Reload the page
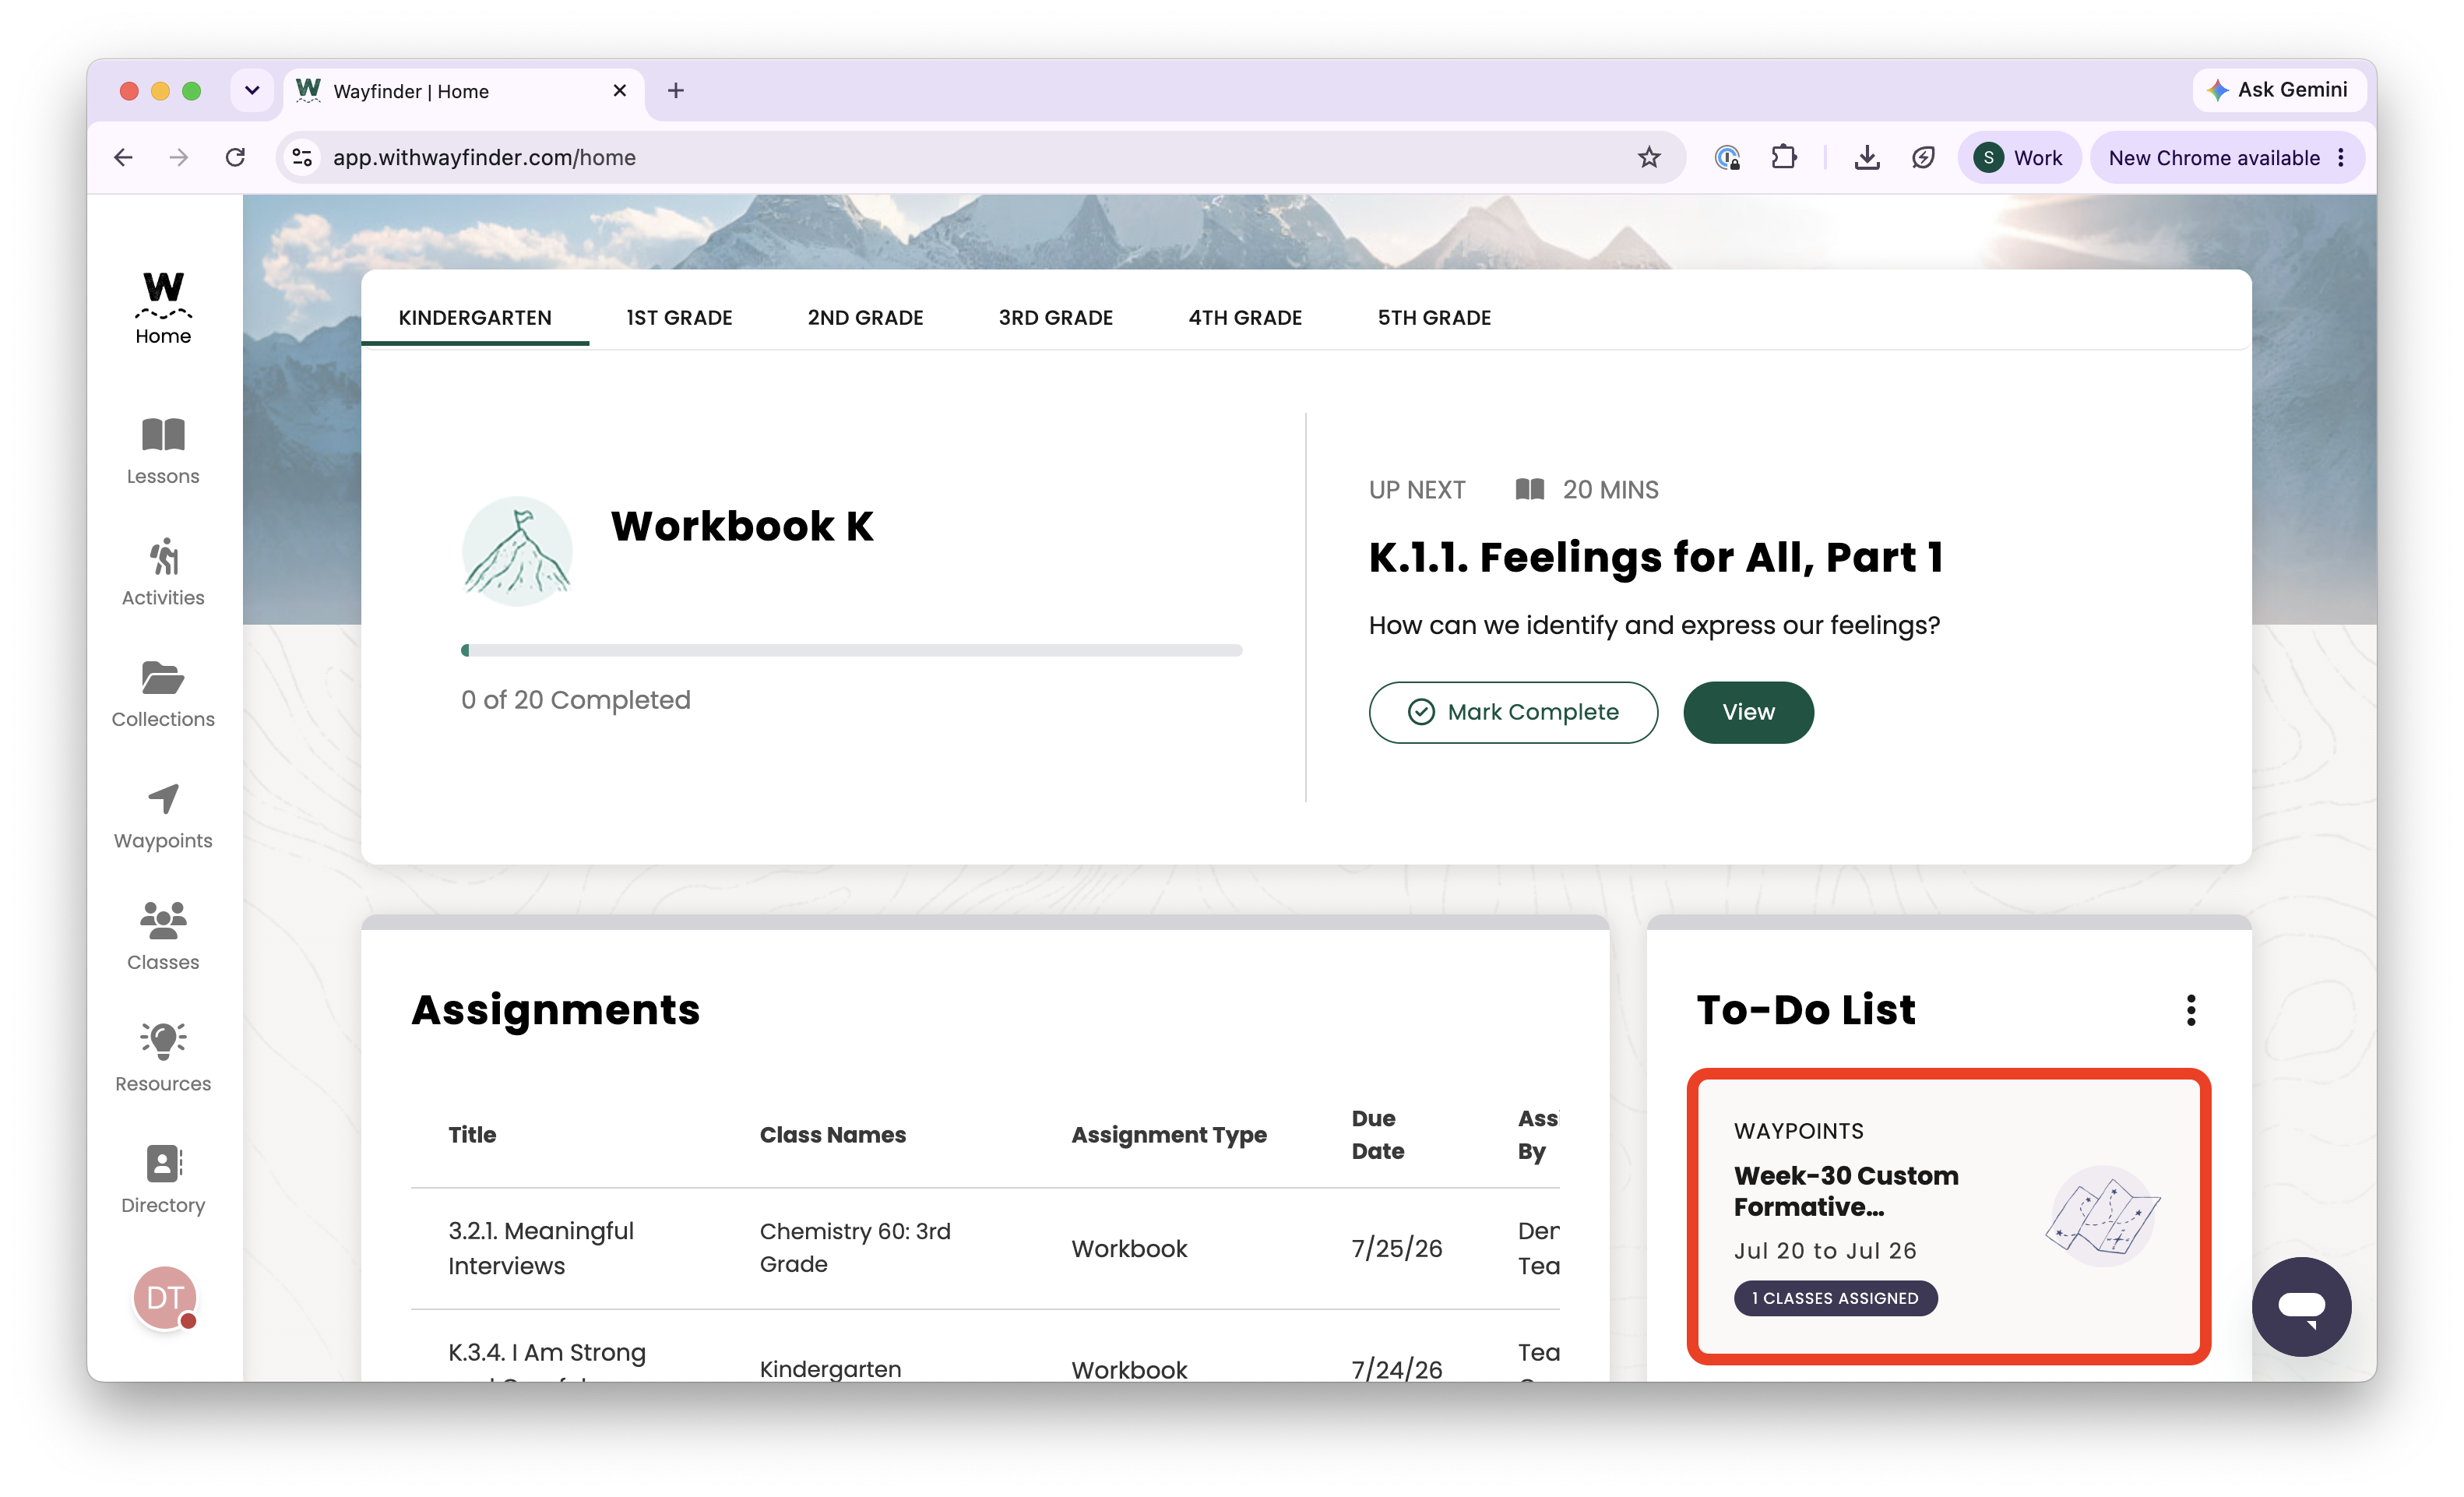This screenshot has height=1497, width=2464. tap(235, 157)
